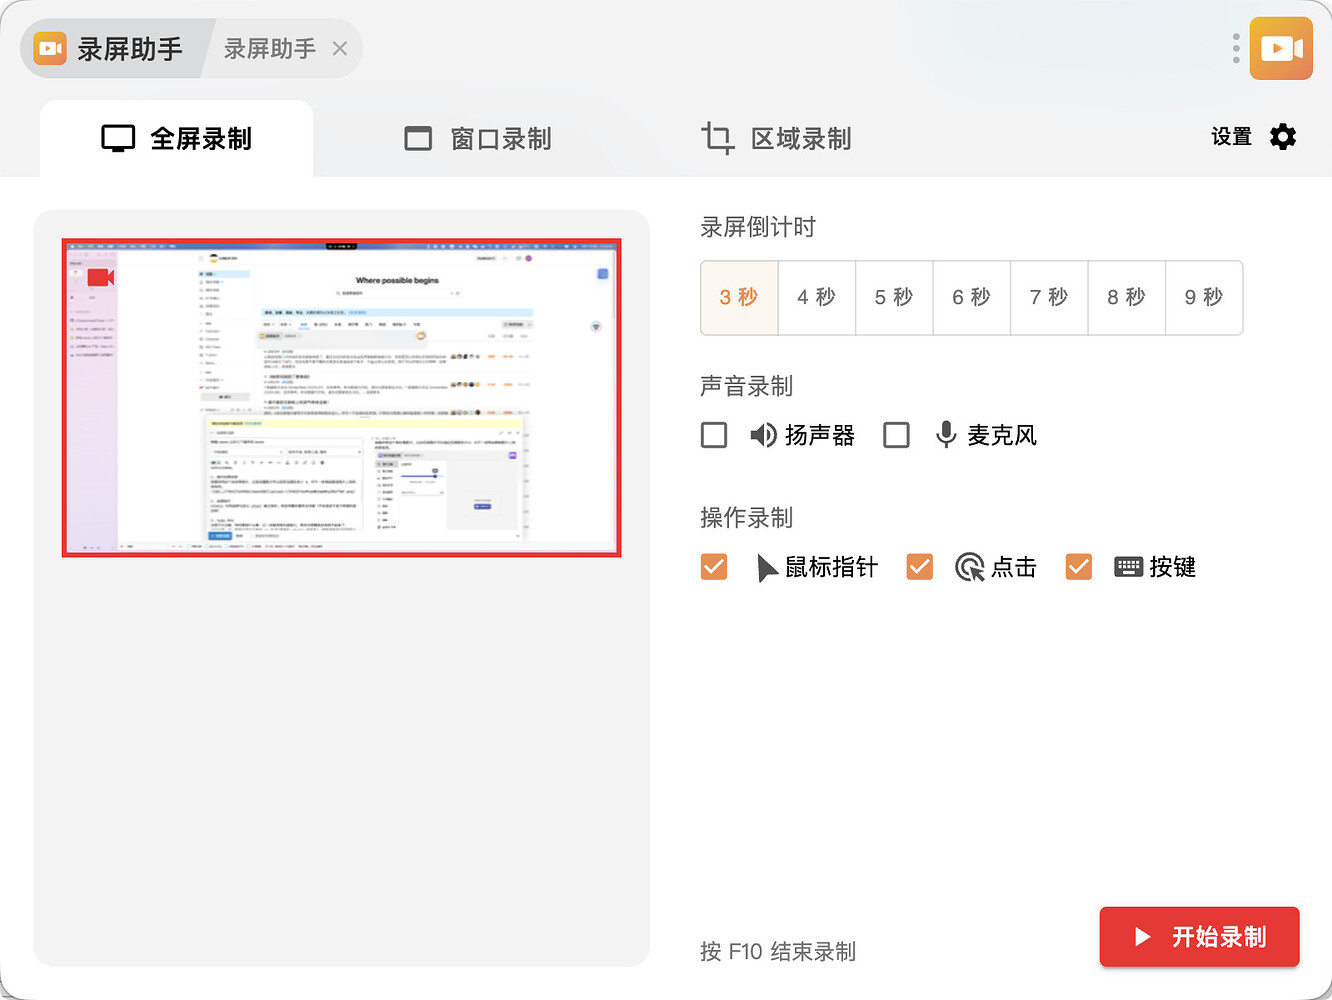The image size is (1332, 1000).
Task: Click the crop icon of 区域录制
Action: point(717,138)
